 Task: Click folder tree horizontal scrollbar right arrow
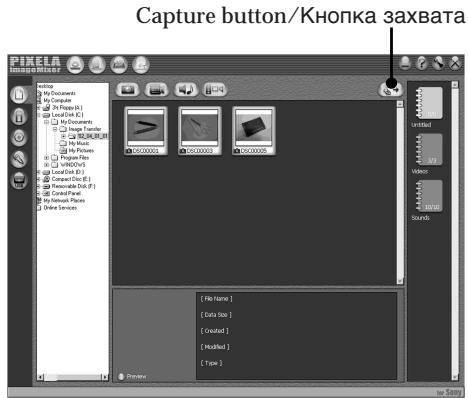point(105,377)
